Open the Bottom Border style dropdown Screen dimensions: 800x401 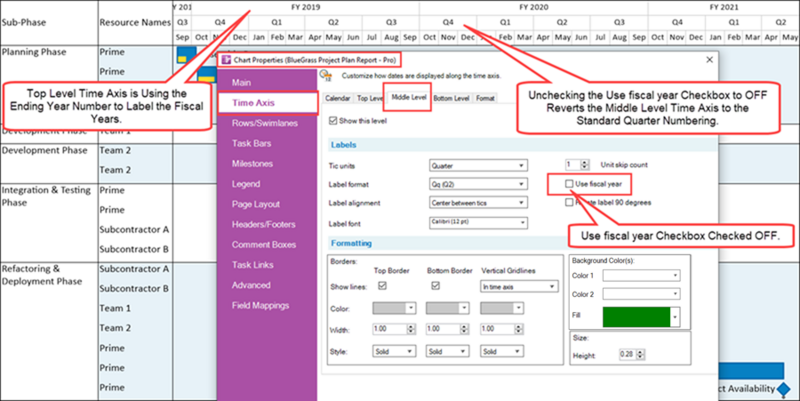(447, 352)
